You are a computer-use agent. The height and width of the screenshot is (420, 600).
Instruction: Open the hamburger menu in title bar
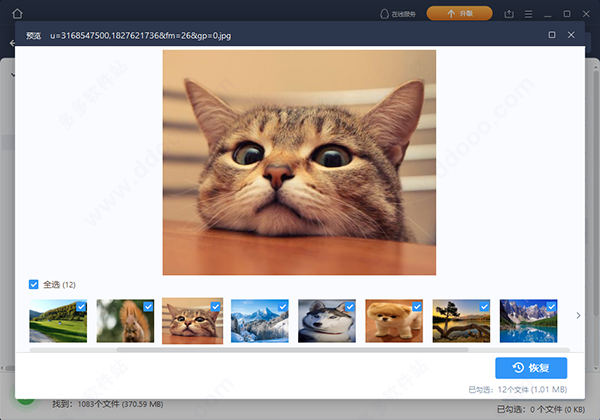click(528, 13)
